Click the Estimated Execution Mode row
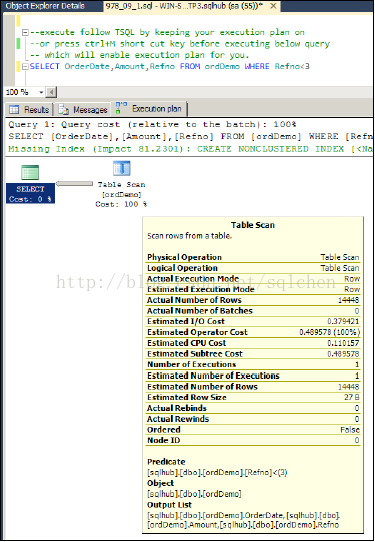 pyautogui.click(x=253, y=289)
